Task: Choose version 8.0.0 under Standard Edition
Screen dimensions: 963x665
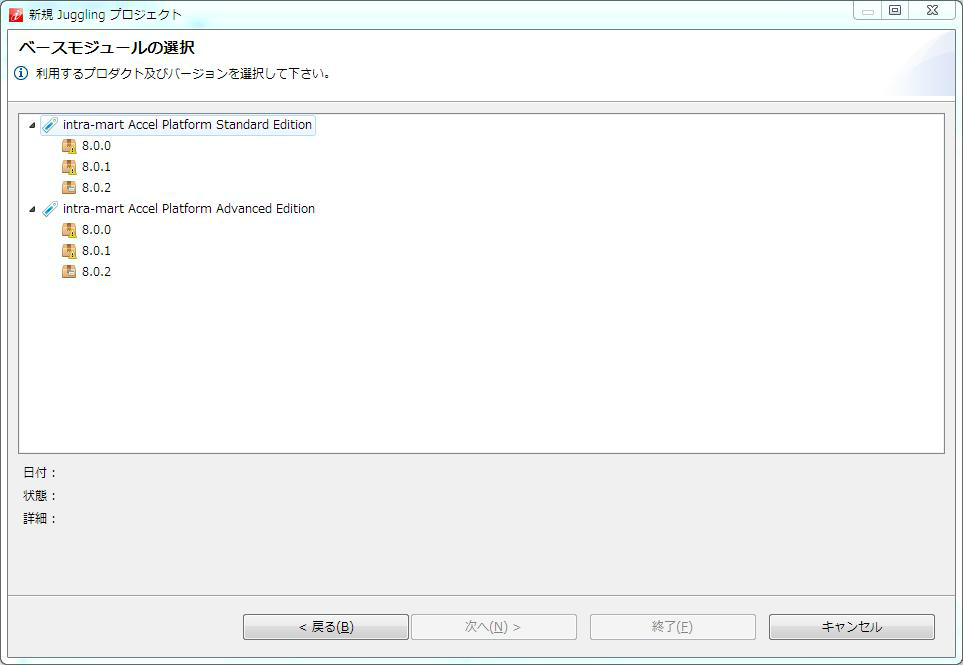Action: tap(96, 146)
